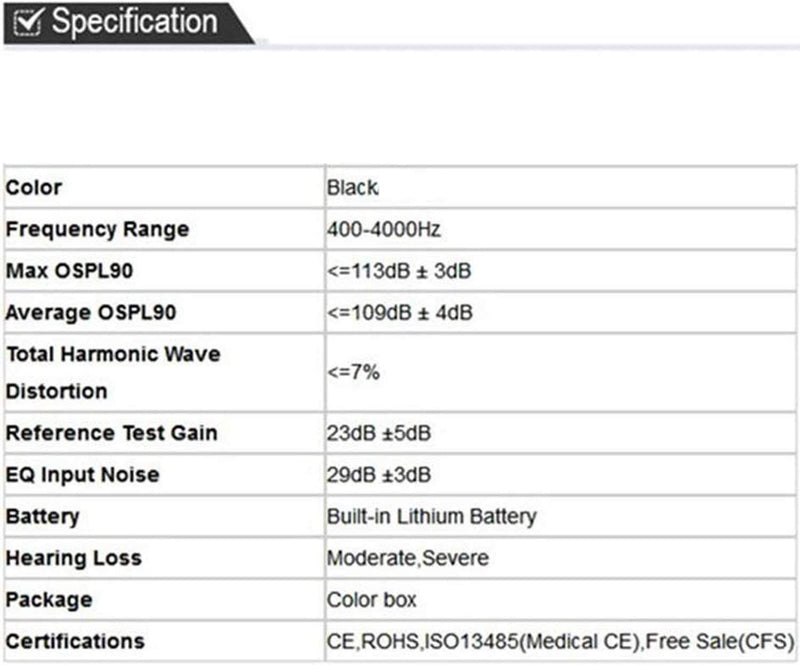Select the Max OSPL90 label
The height and width of the screenshot is (665, 800).
[x=69, y=271]
